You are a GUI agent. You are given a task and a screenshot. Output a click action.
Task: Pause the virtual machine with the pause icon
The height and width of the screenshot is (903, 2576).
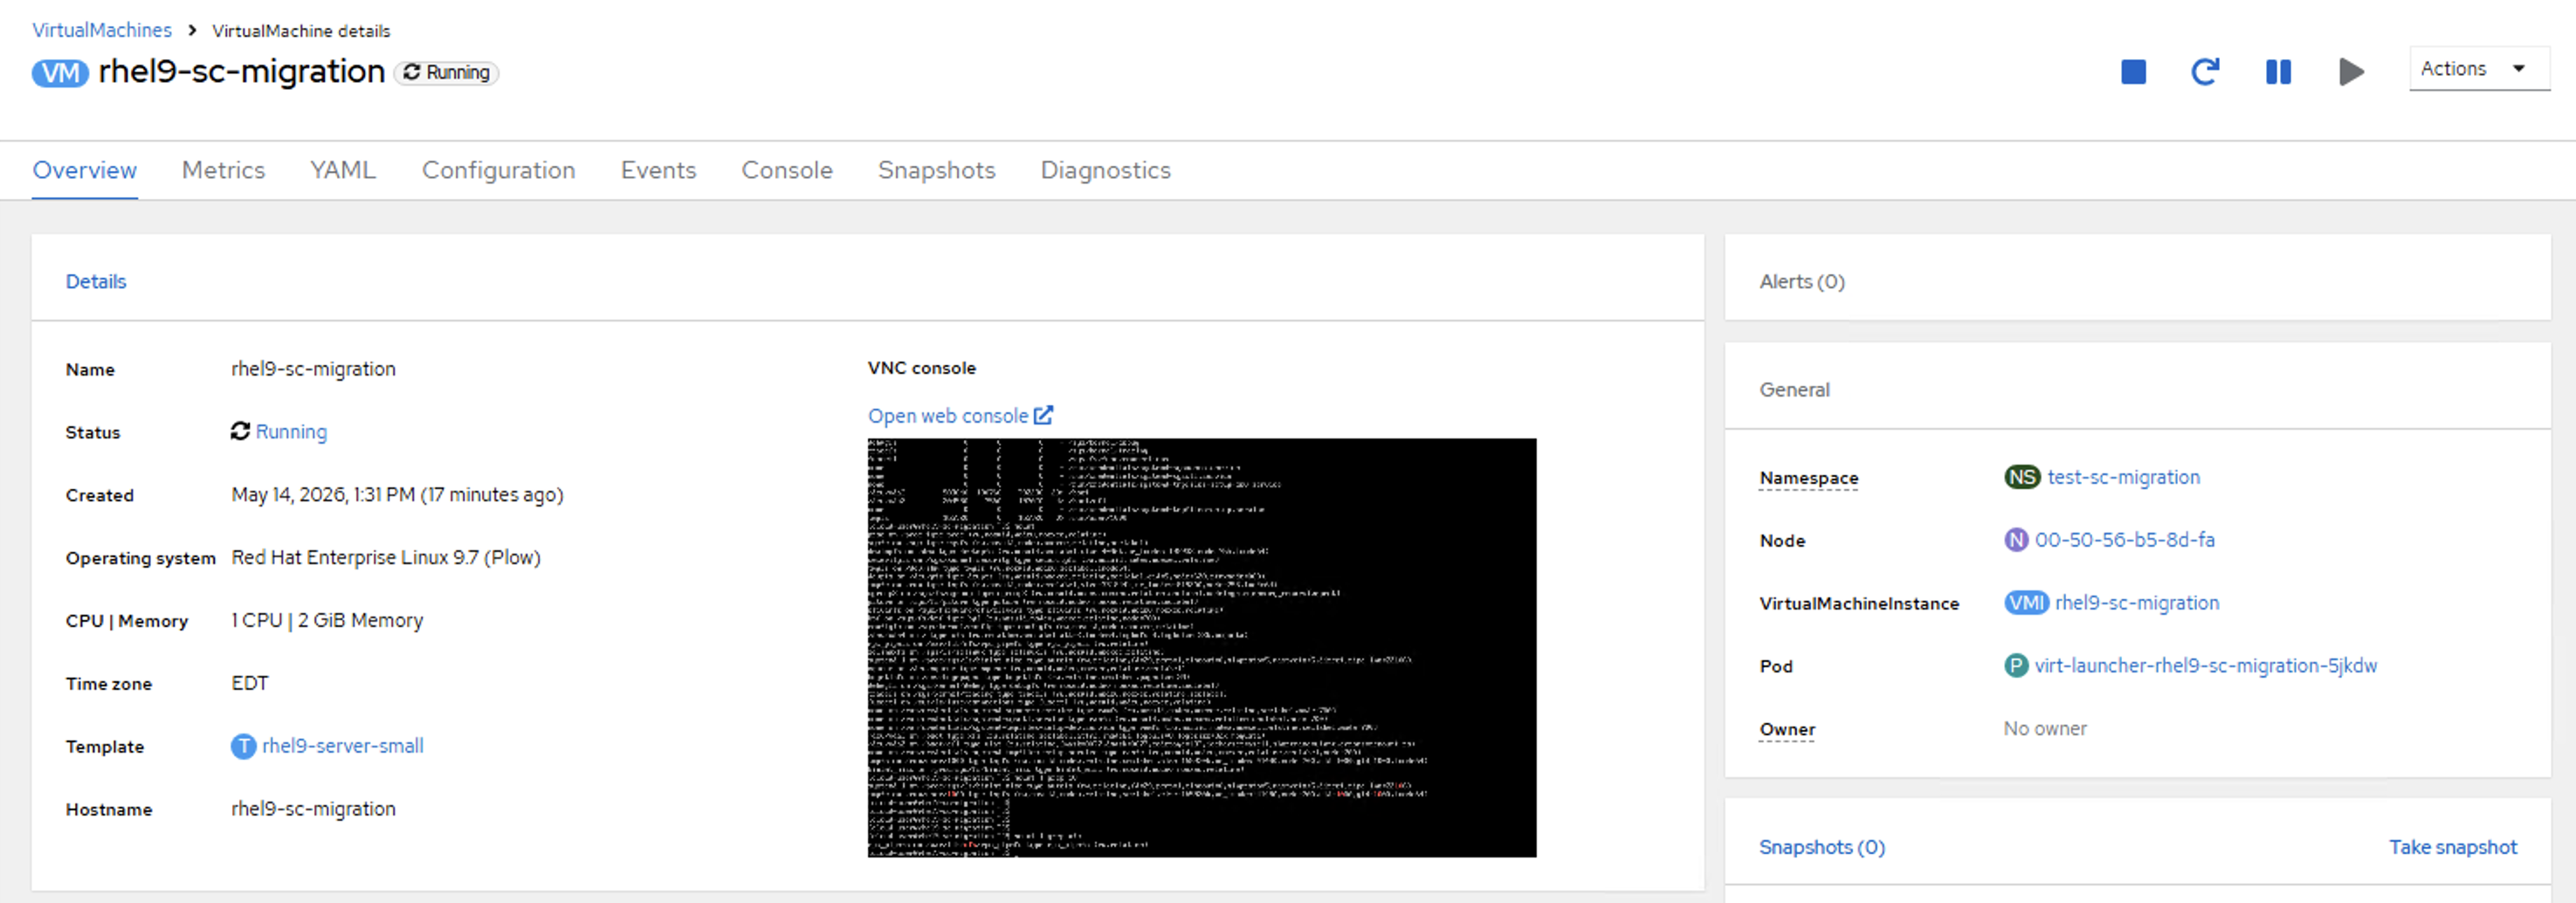click(2278, 72)
